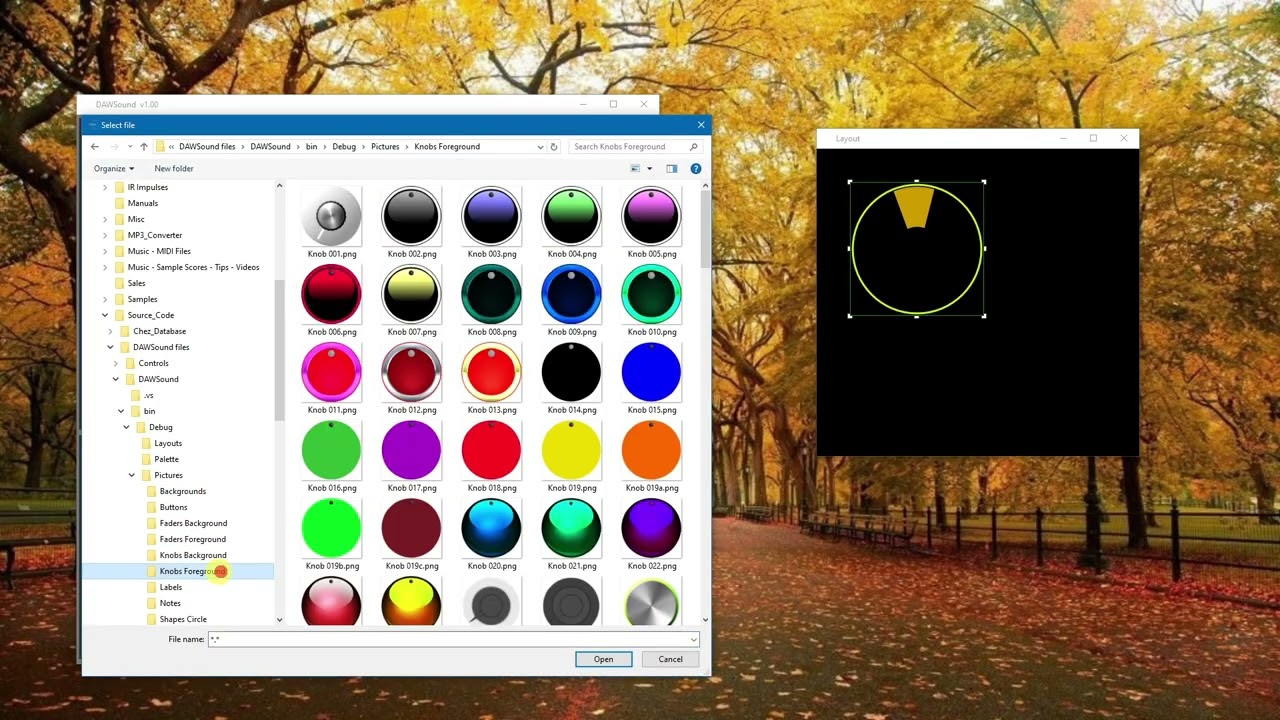1280x720 pixels.
Task: Go back with the back arrow
Action: 95,147
